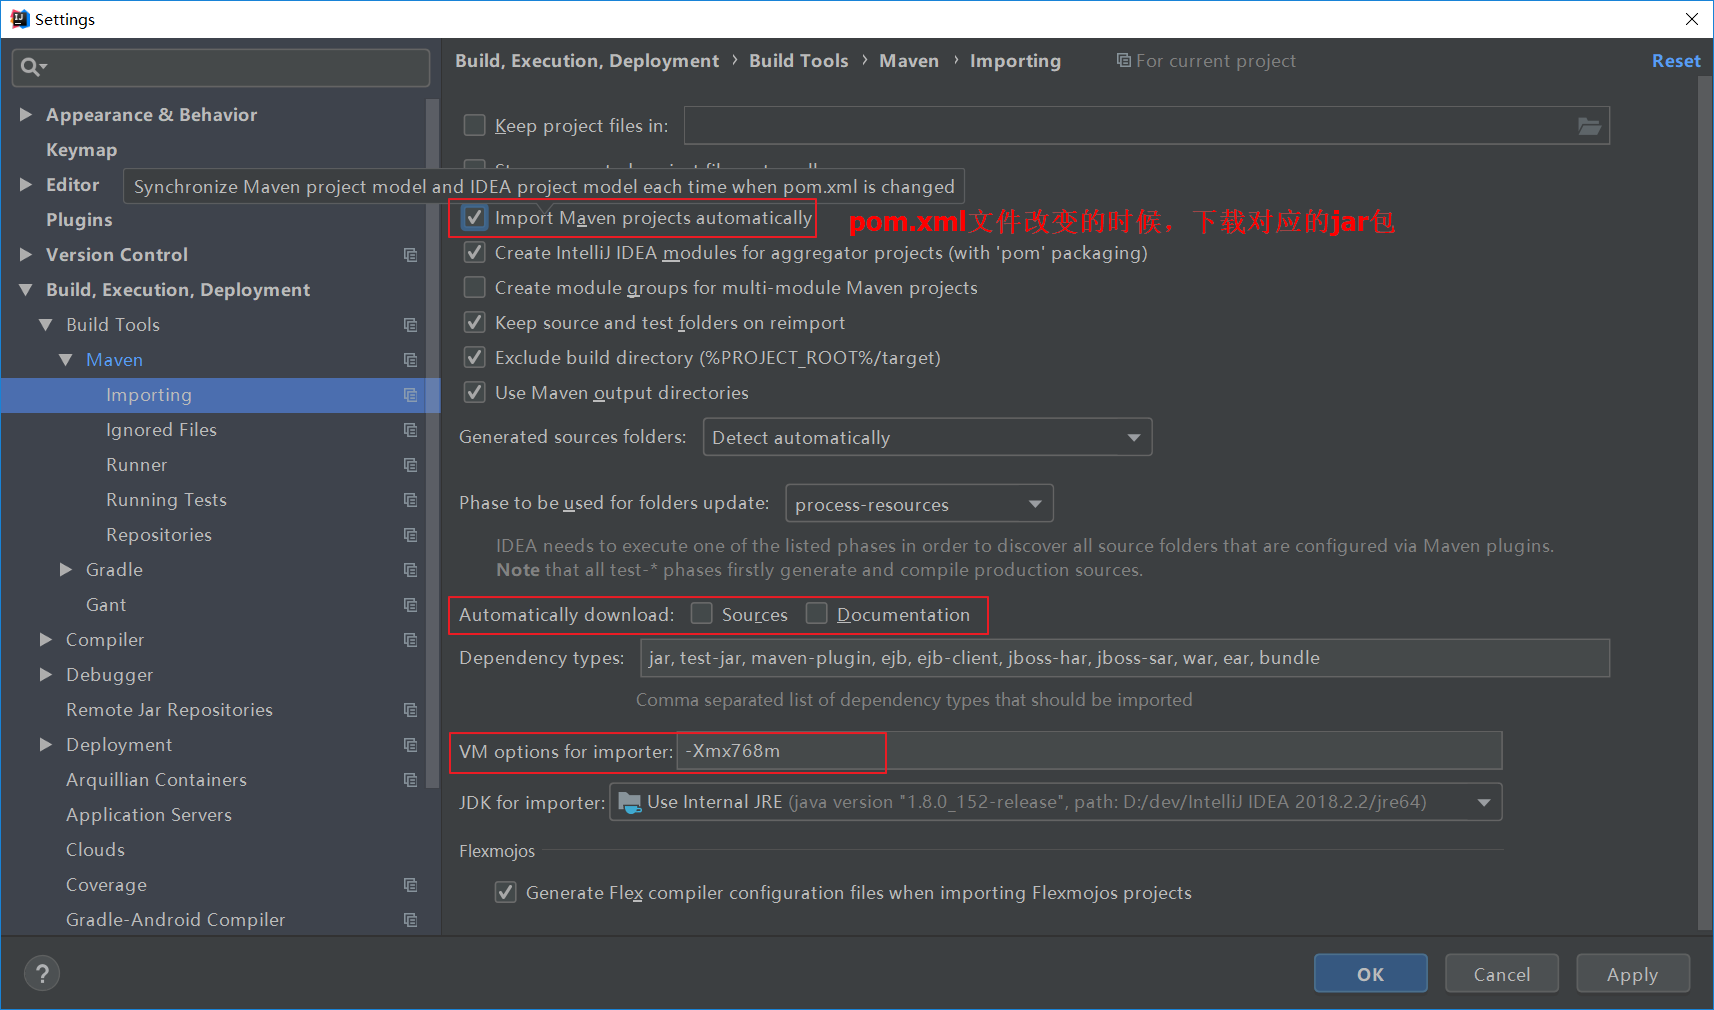Click the settings tree vertical scrollbar
Viewport: 1714px width, 1010px height.
click(x=433, y=443)
